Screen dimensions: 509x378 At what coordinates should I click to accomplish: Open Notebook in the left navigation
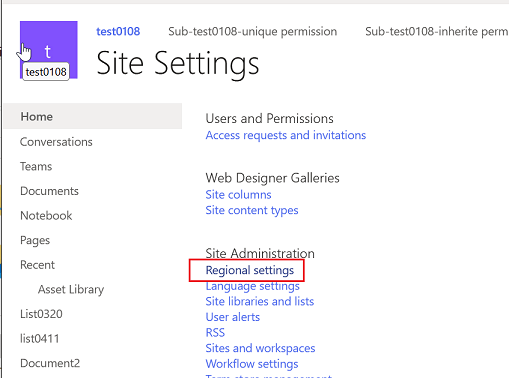point(46,215)
